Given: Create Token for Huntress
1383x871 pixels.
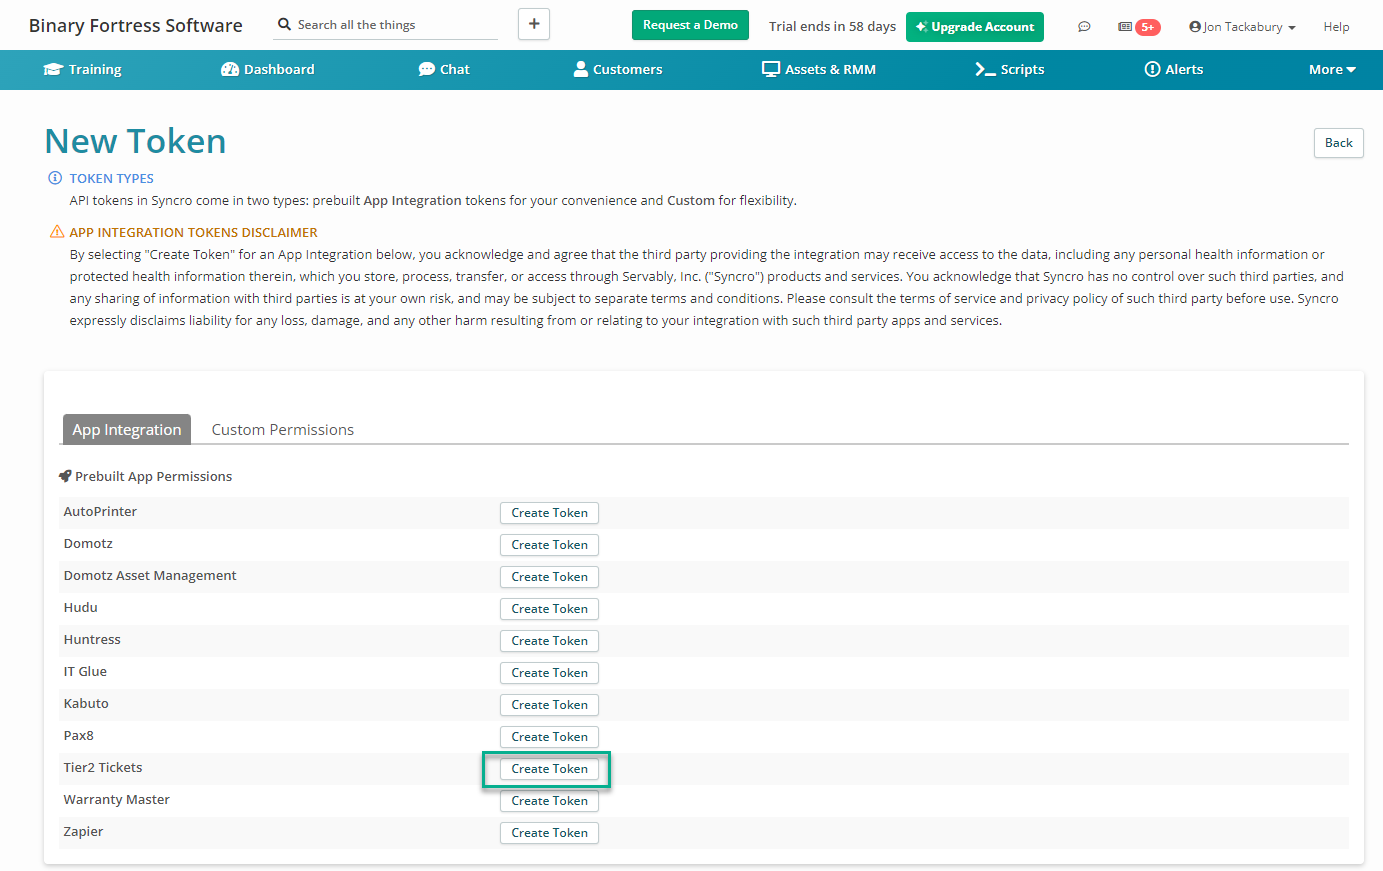Looking at the screenshot, I should click(549, 641).
